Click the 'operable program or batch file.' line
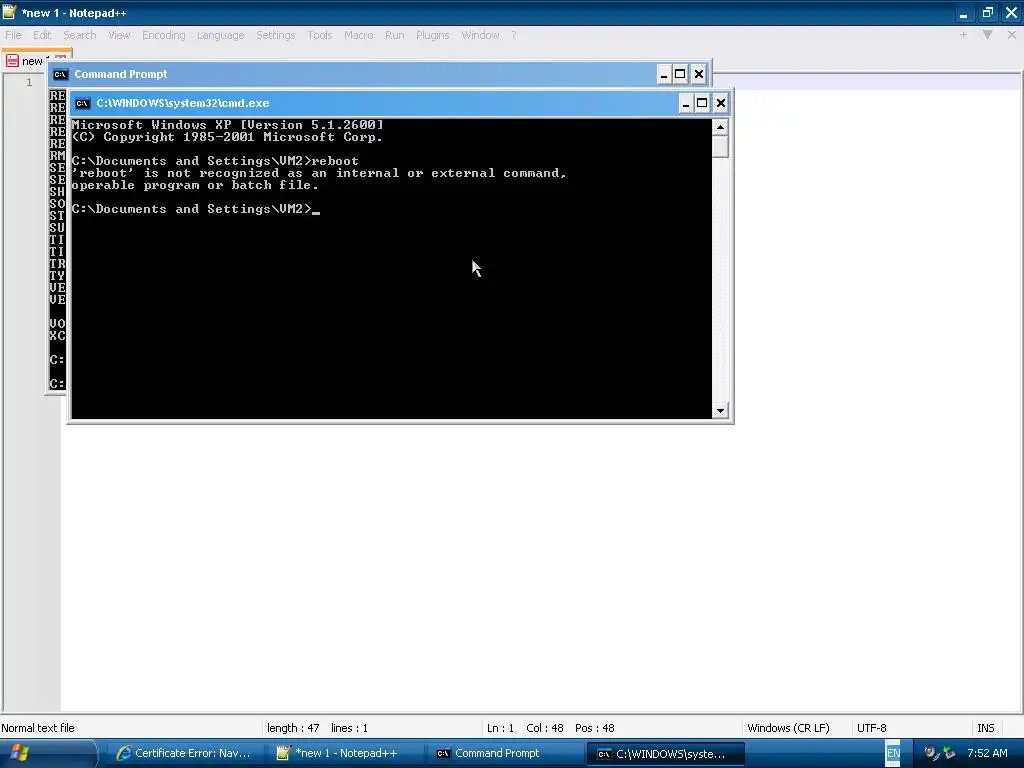The width and height of the screenshot is (1024, 768). pyautogui.click(x=195, y=185)
